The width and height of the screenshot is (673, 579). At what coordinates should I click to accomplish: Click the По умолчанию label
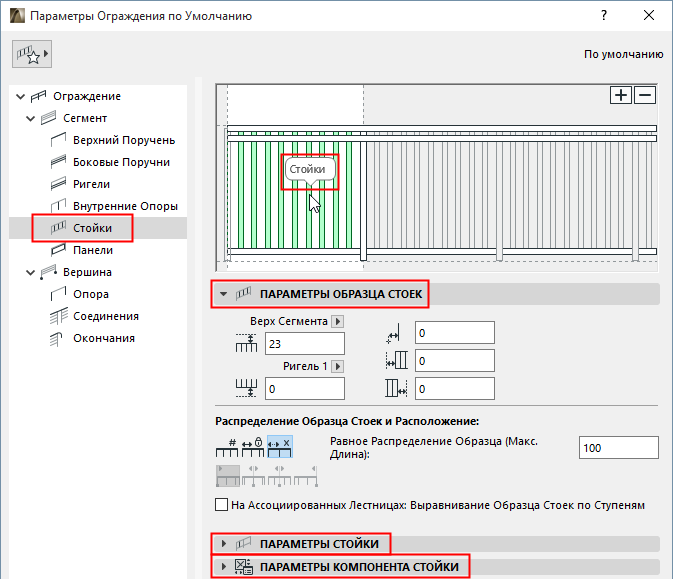pos(623,54)
